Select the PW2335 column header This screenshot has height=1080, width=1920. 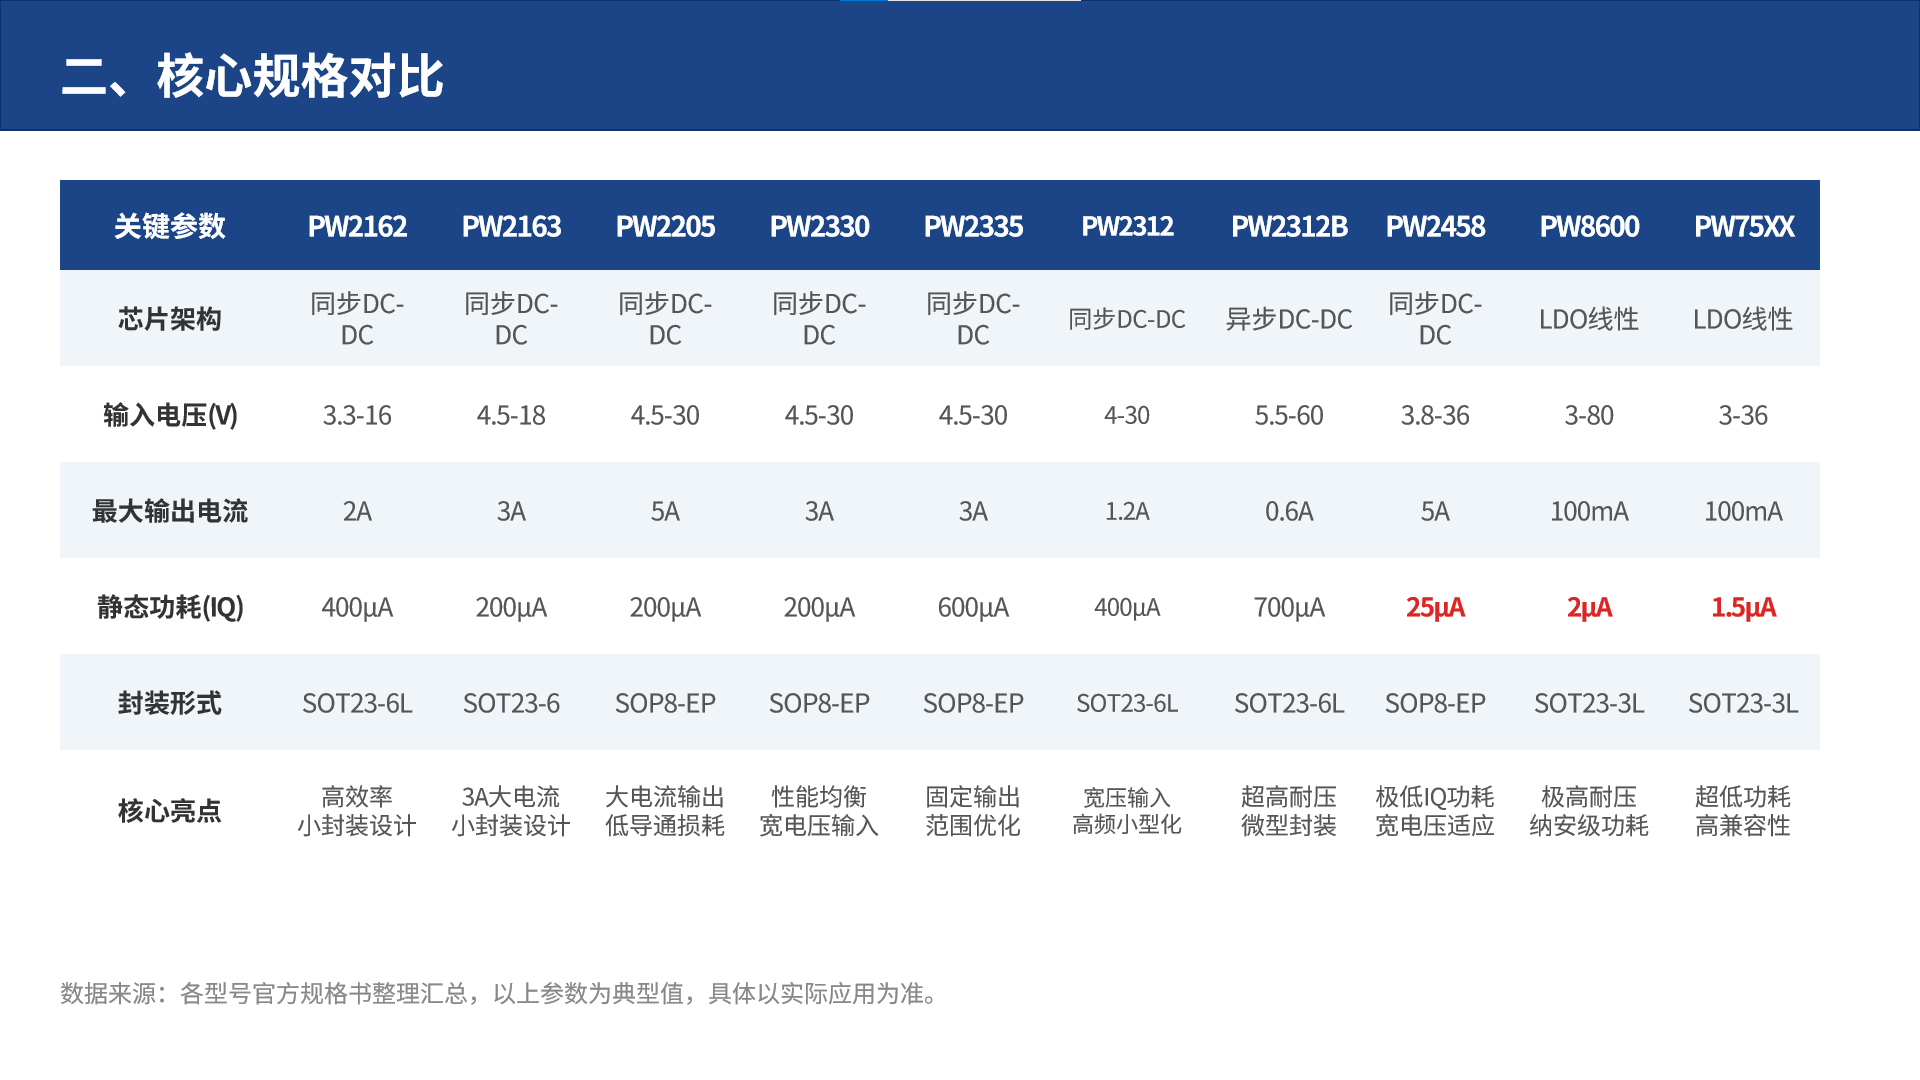pyautogui.click(x=973, y=226)
